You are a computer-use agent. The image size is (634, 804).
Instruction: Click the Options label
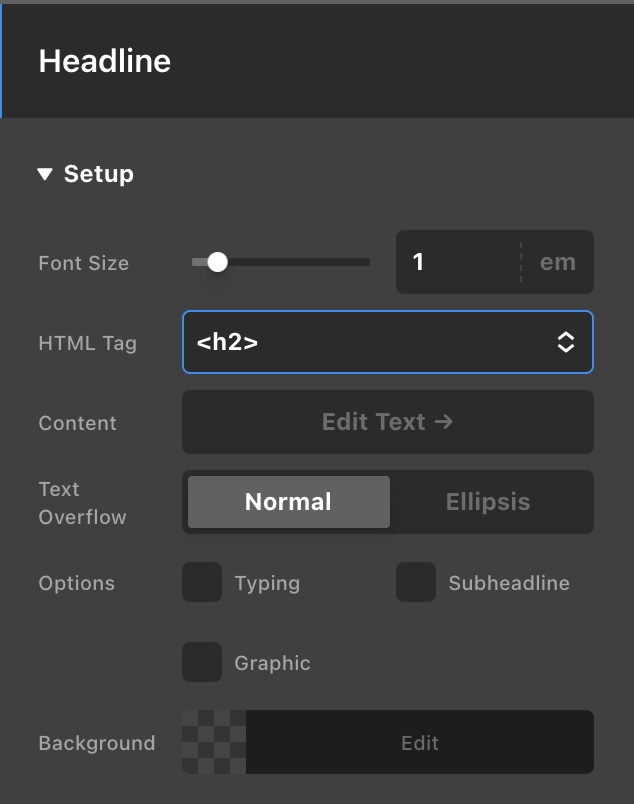tap(76, 583)
